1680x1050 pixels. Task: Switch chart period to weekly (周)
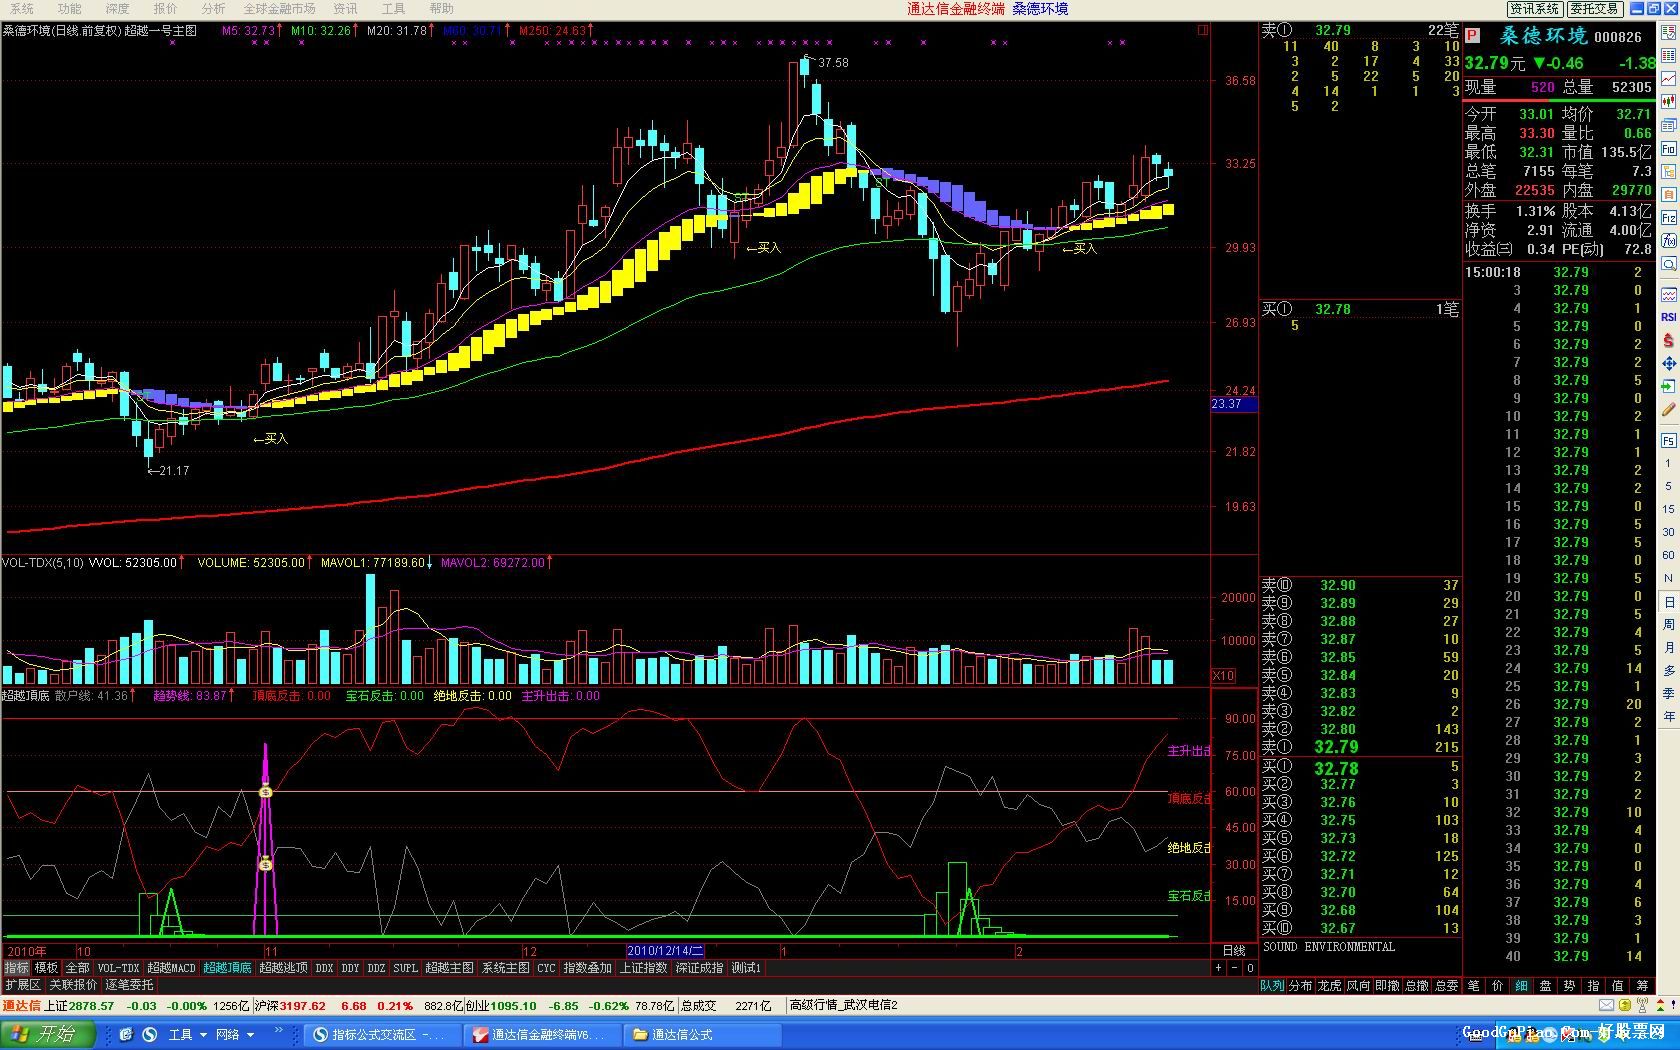(x=1668, y=624)
